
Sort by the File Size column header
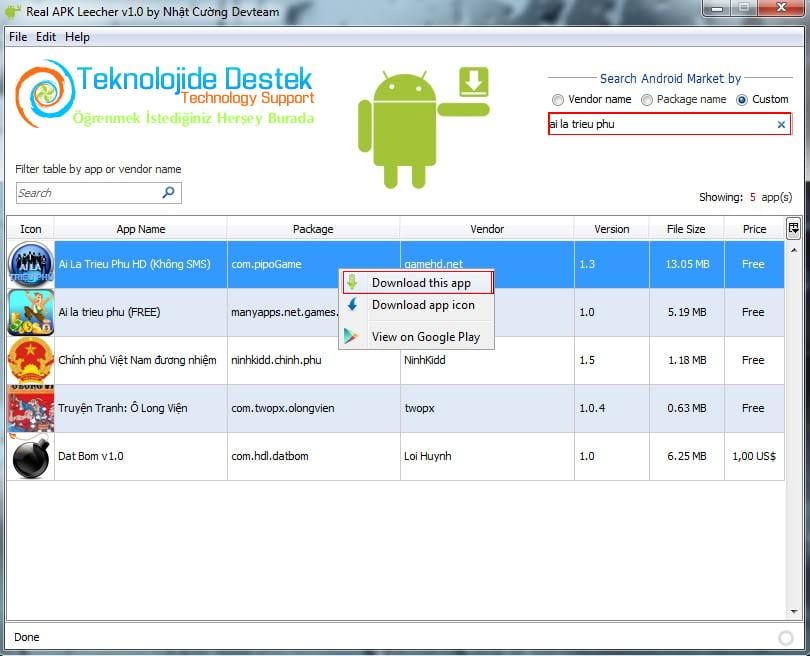point(686,229)
